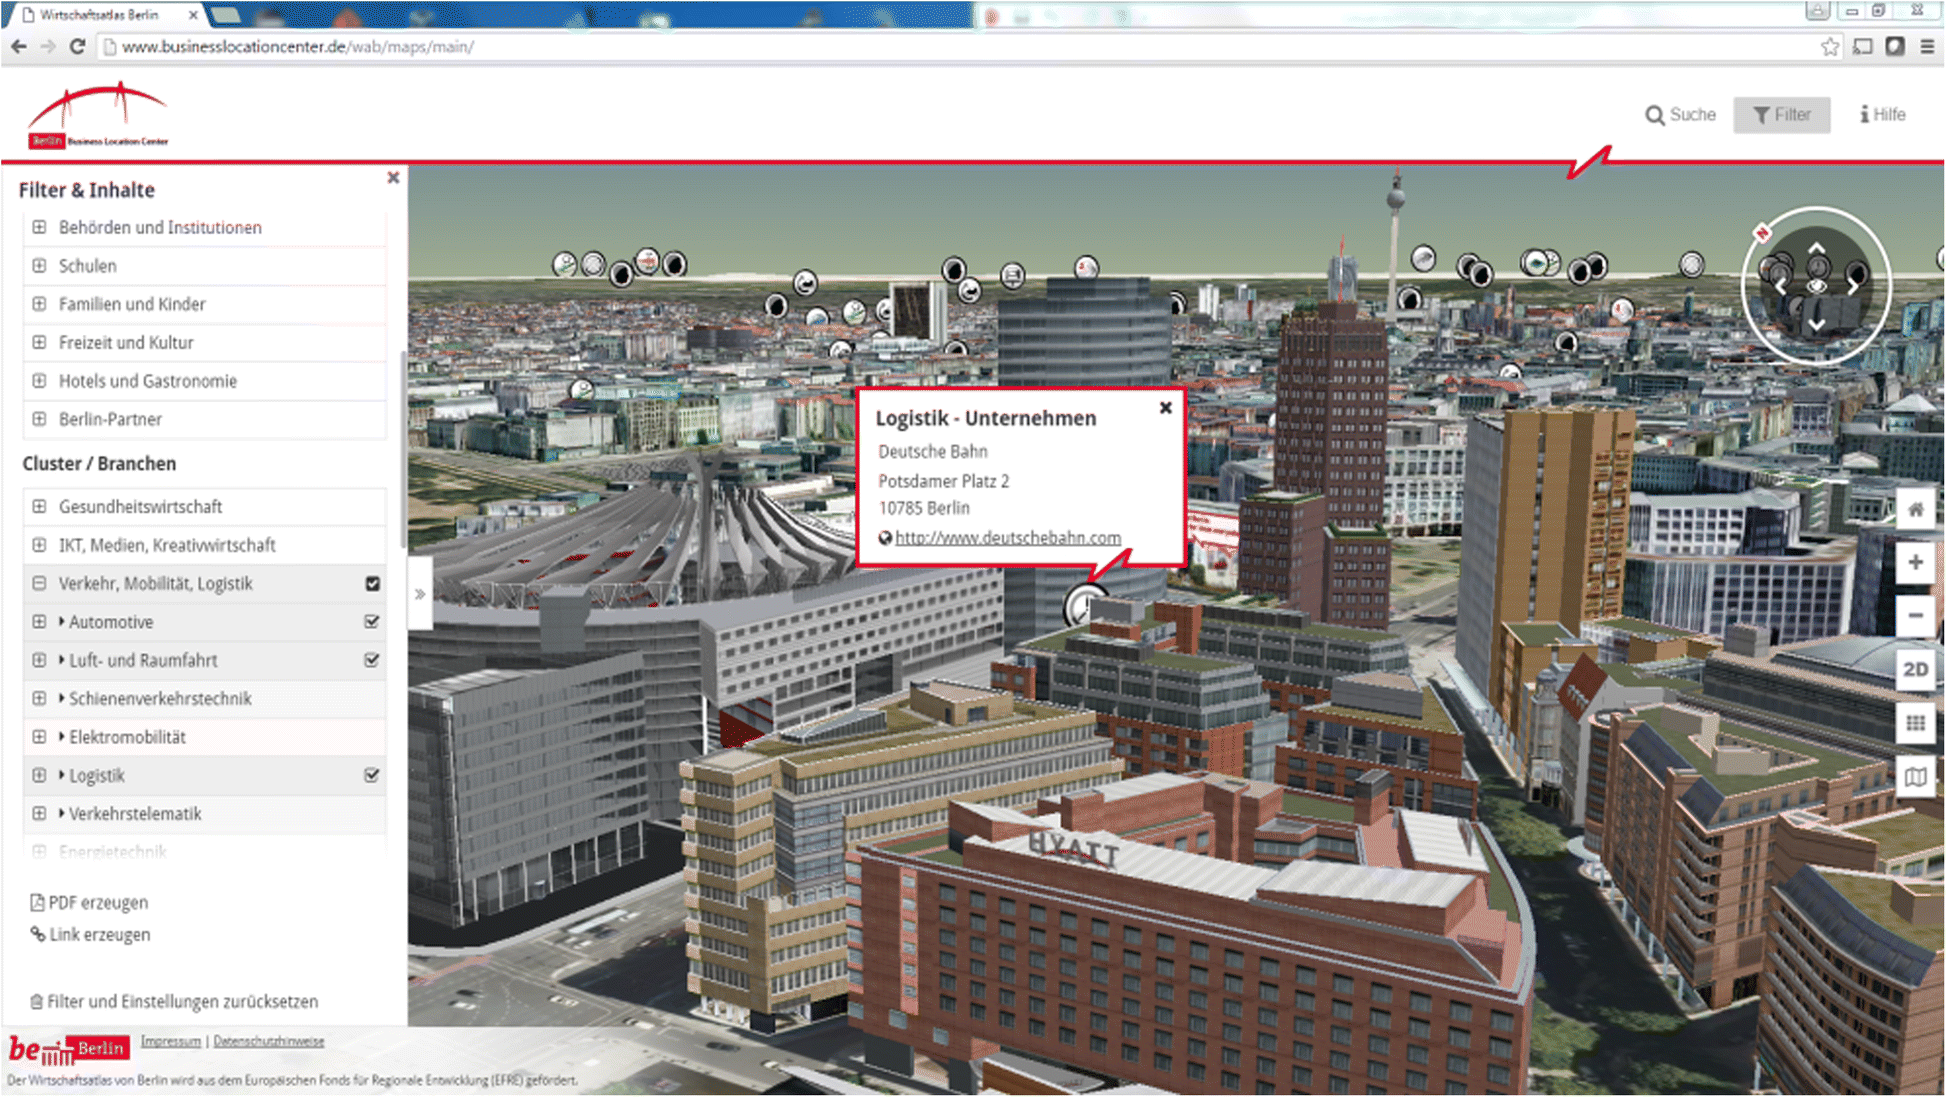Expand the Automotive plus icon
This screenshot has height=1097, width=1946.
pos(39,622)
